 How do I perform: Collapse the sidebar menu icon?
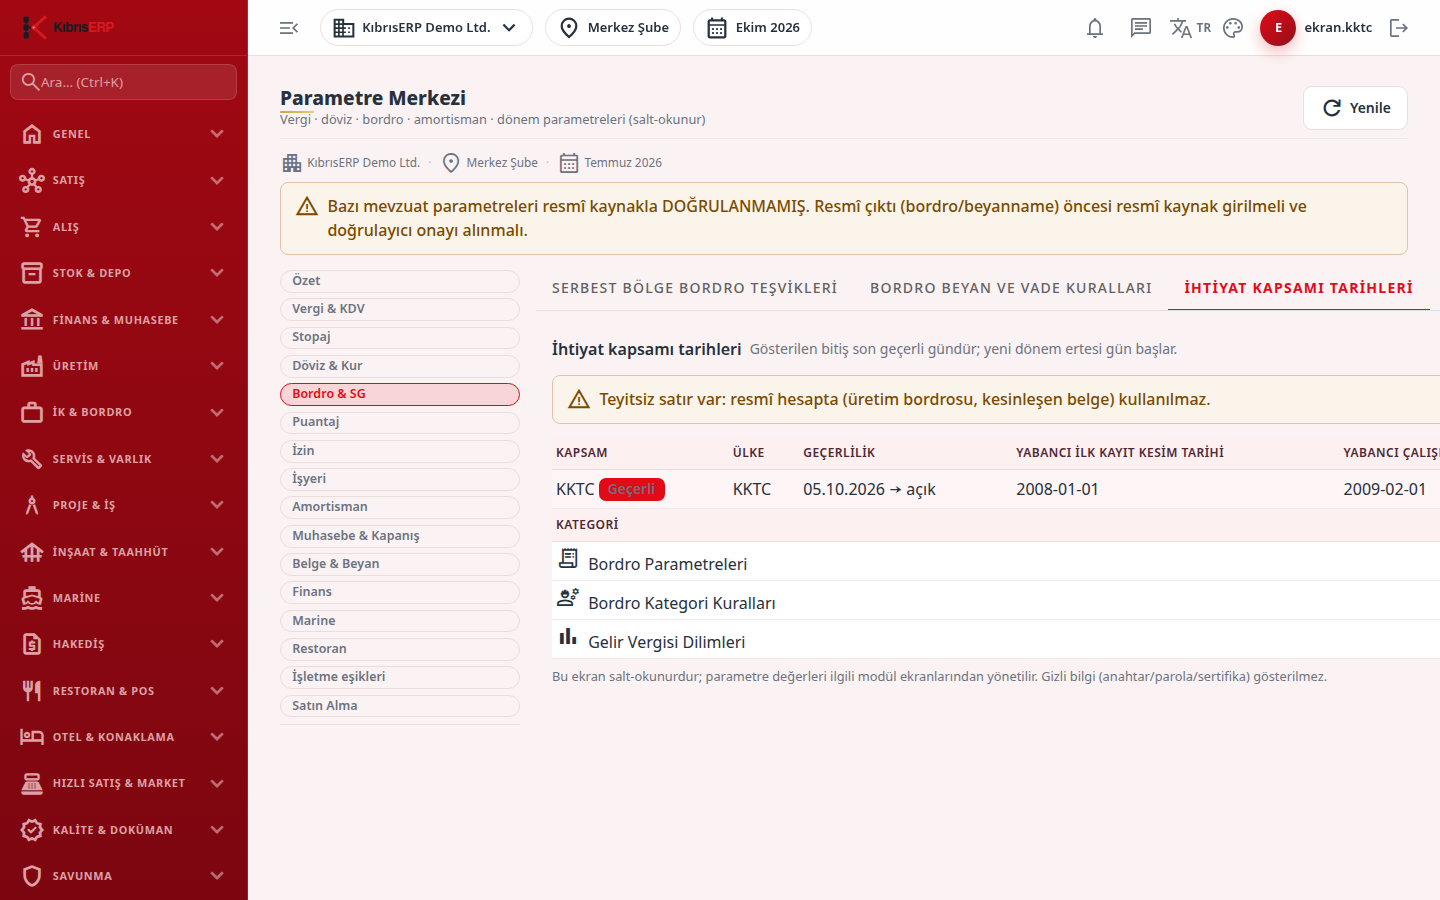click(x=289, y=28)
